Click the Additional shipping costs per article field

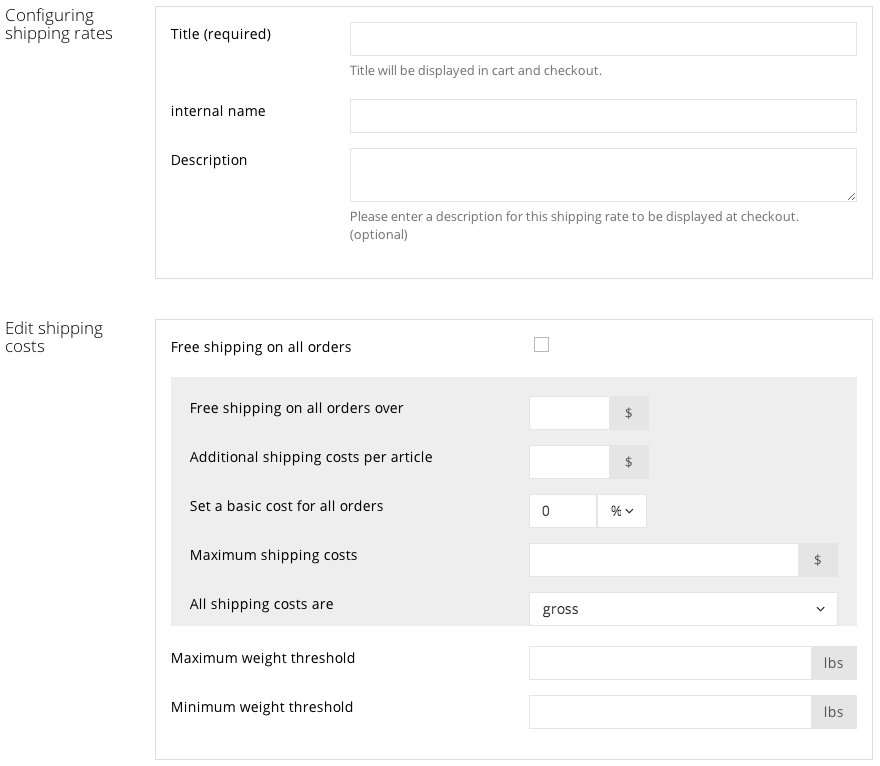tap(569, 461)
